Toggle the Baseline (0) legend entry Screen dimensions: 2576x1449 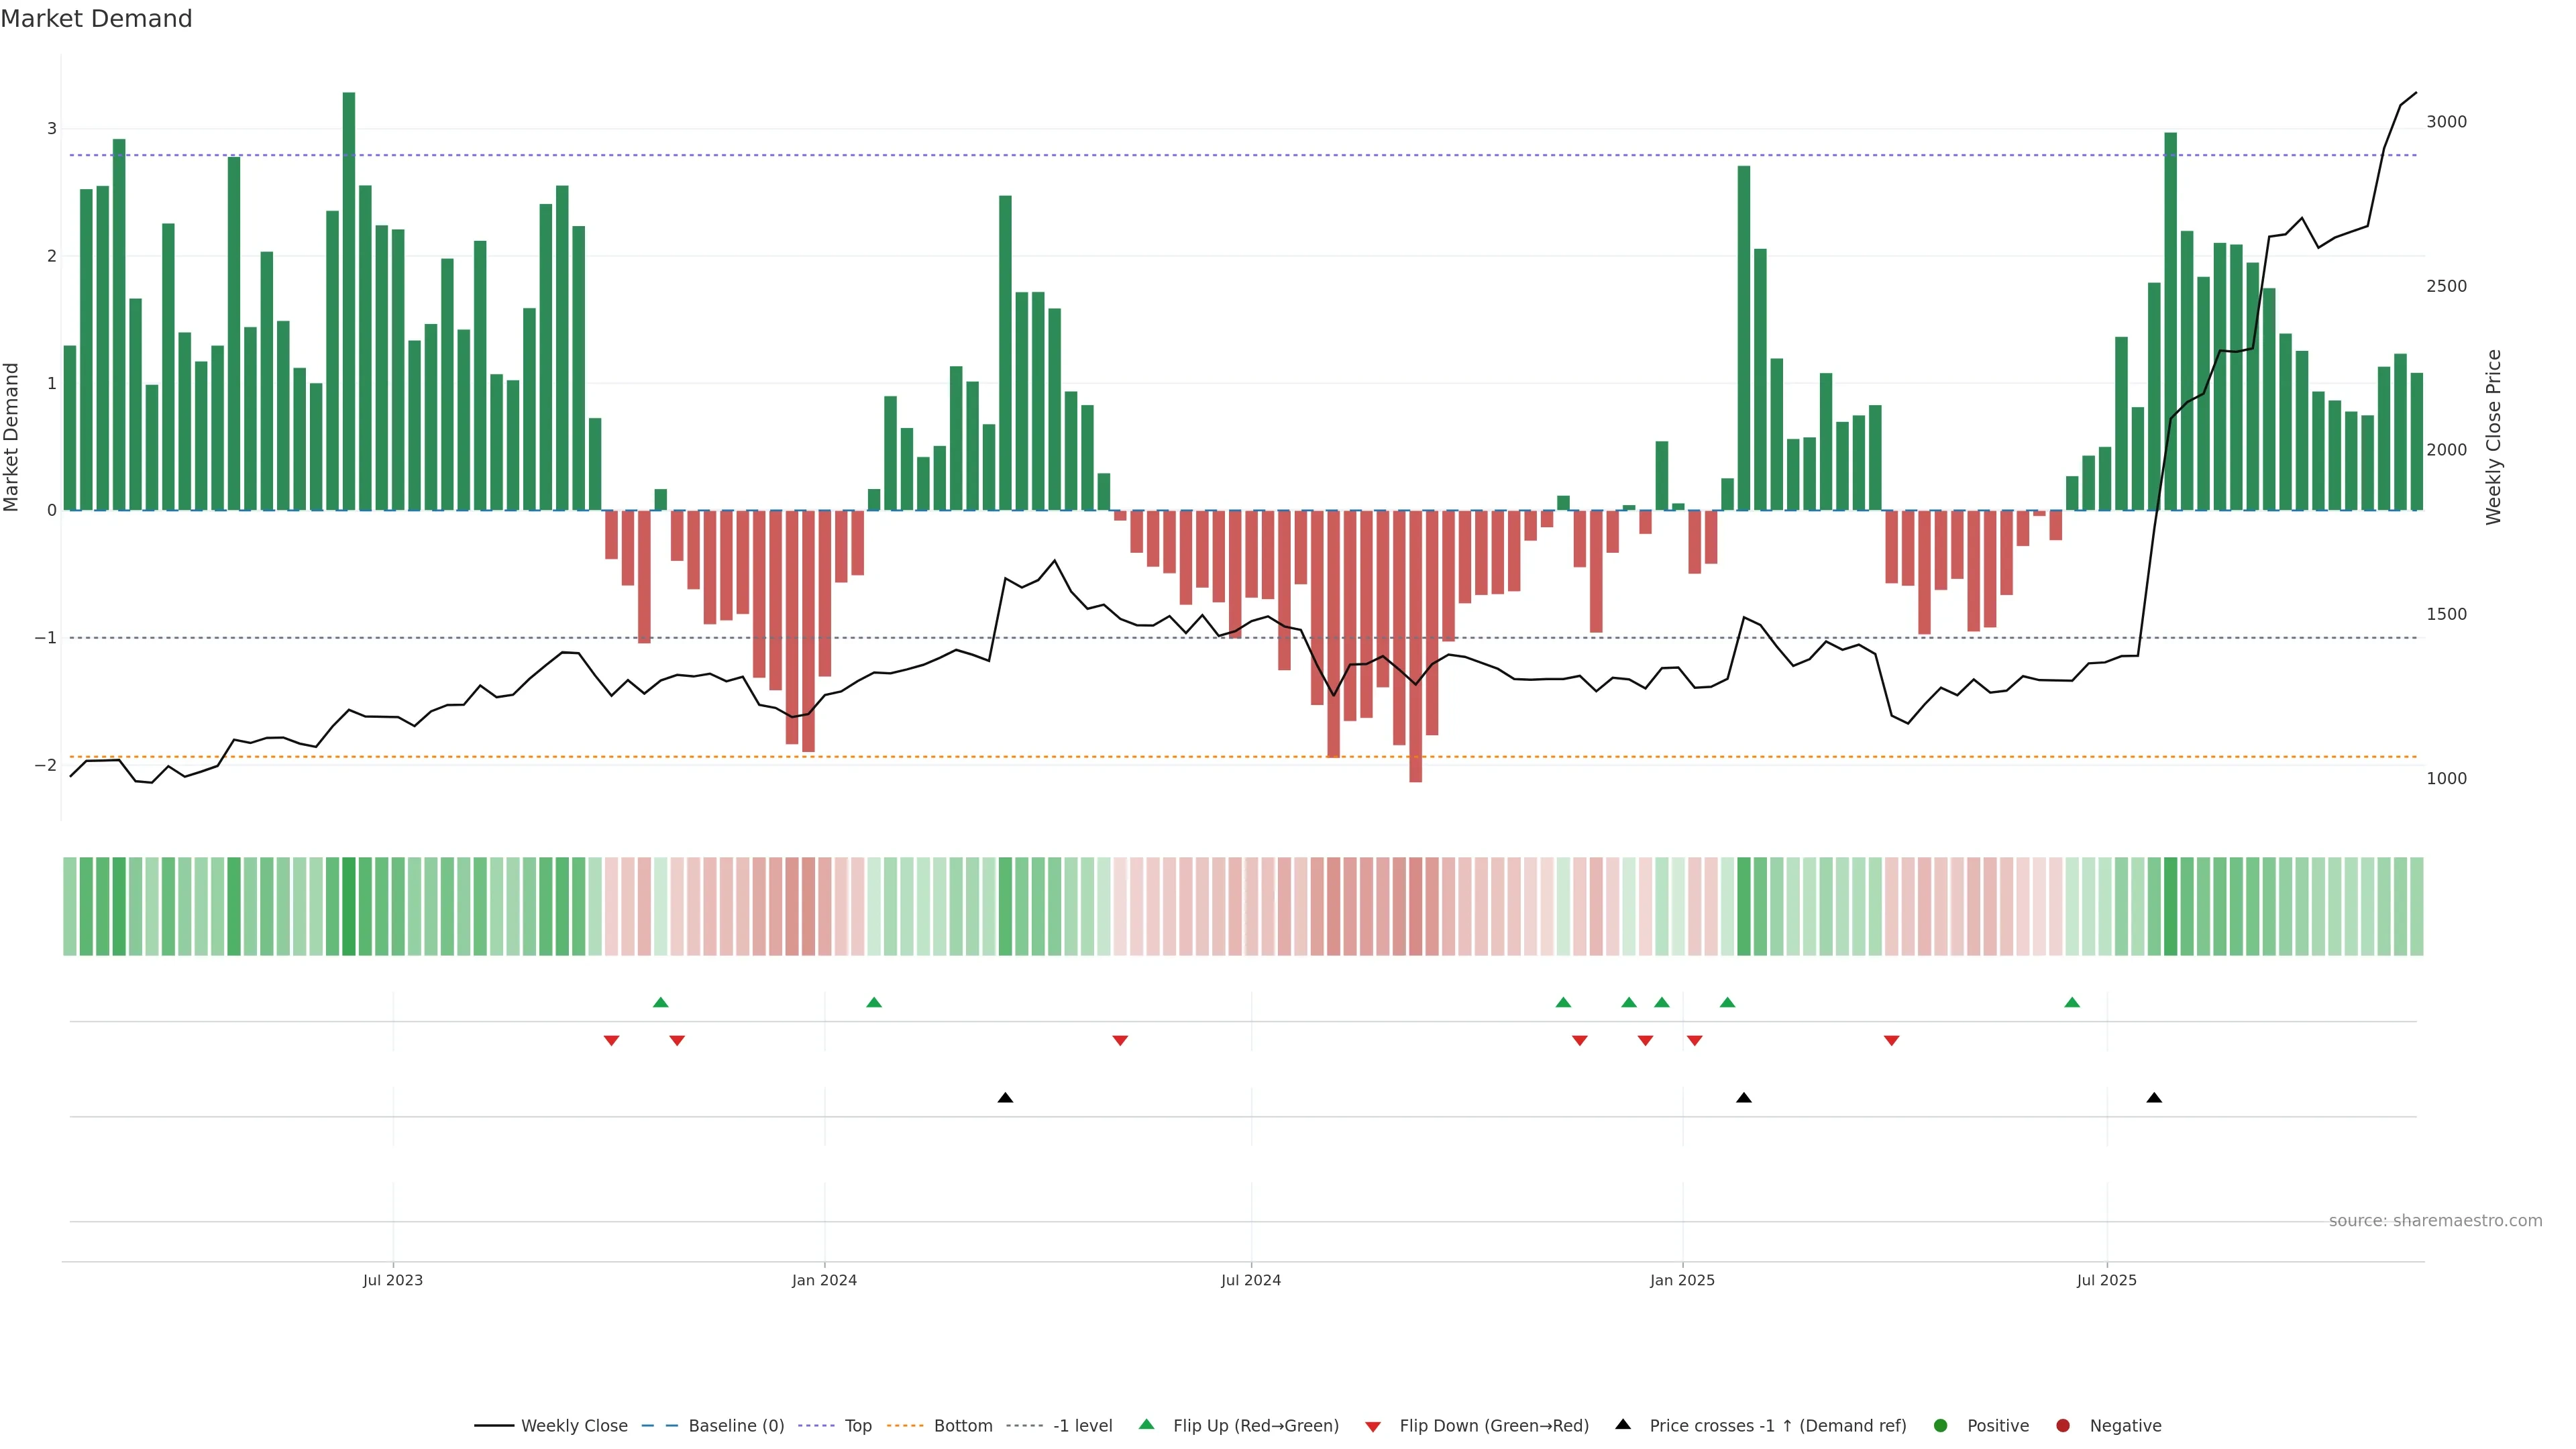(736, 1425)
